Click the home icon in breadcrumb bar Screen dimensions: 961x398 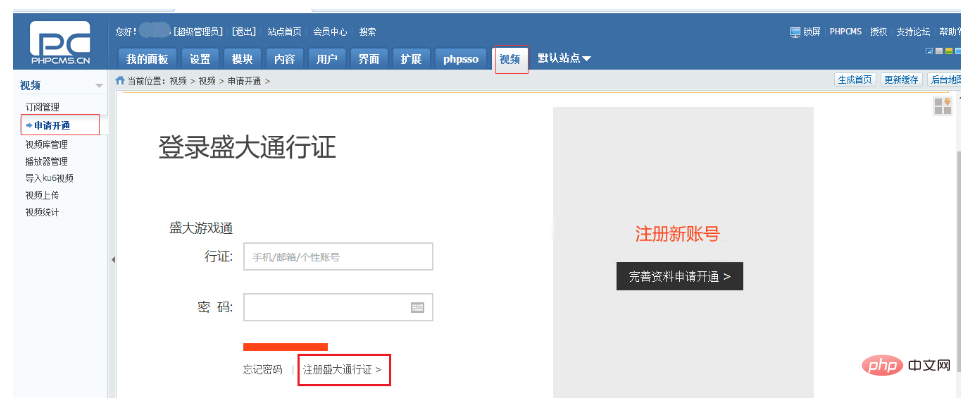[121, 80]
